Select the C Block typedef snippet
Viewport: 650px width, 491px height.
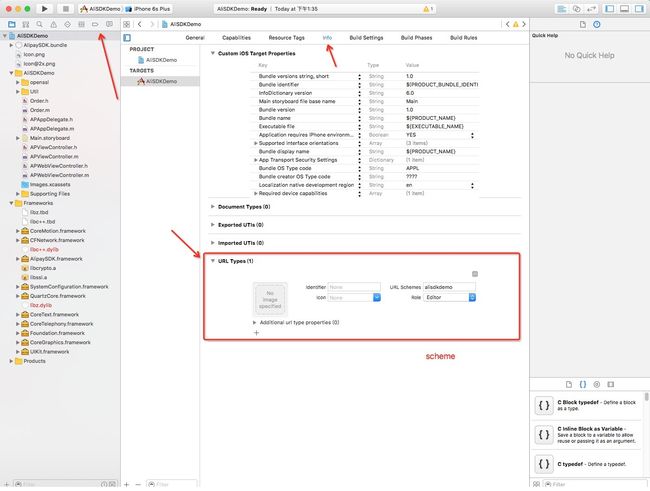point(589,405)
